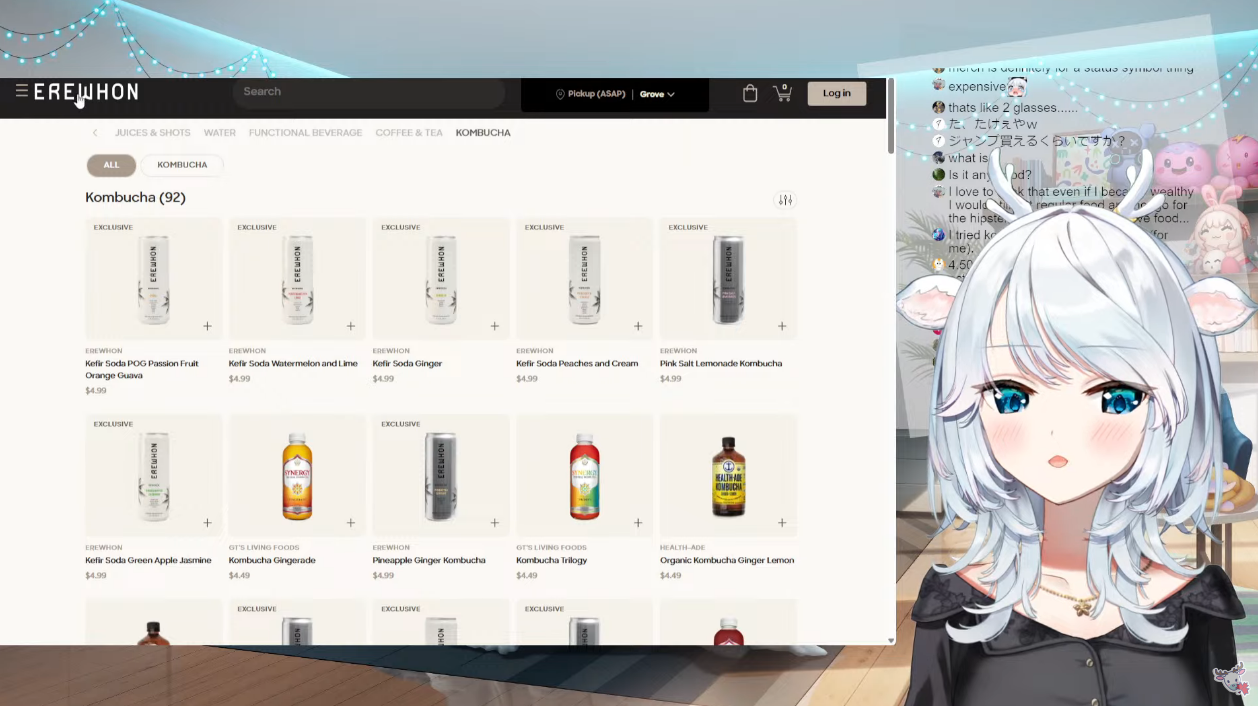Add Organic Kombucha Ginger Lemon with plus icon
The image size is (1258, 706).
[782, 522]
